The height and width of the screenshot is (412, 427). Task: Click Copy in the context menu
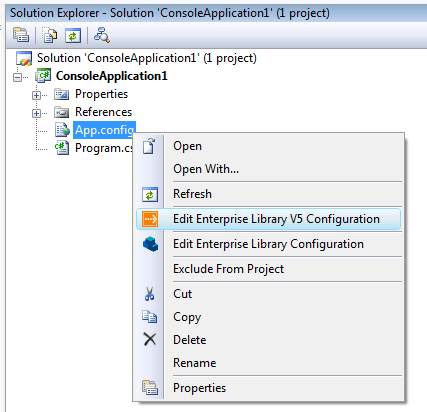coord(187,317)
